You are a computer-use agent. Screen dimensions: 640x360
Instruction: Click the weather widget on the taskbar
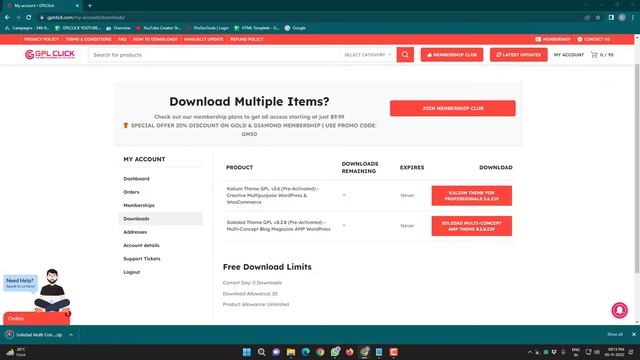click(16, 352)
